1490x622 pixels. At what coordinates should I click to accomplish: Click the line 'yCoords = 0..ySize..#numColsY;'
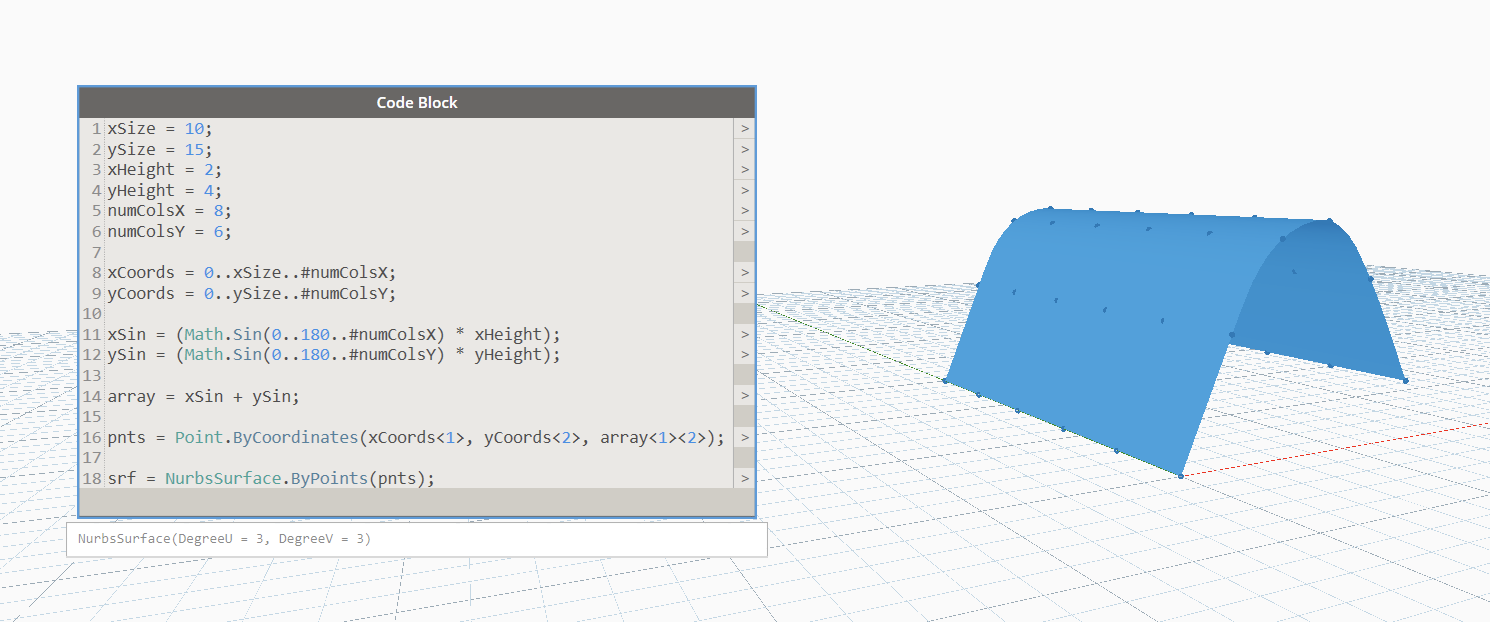[252, 293]
